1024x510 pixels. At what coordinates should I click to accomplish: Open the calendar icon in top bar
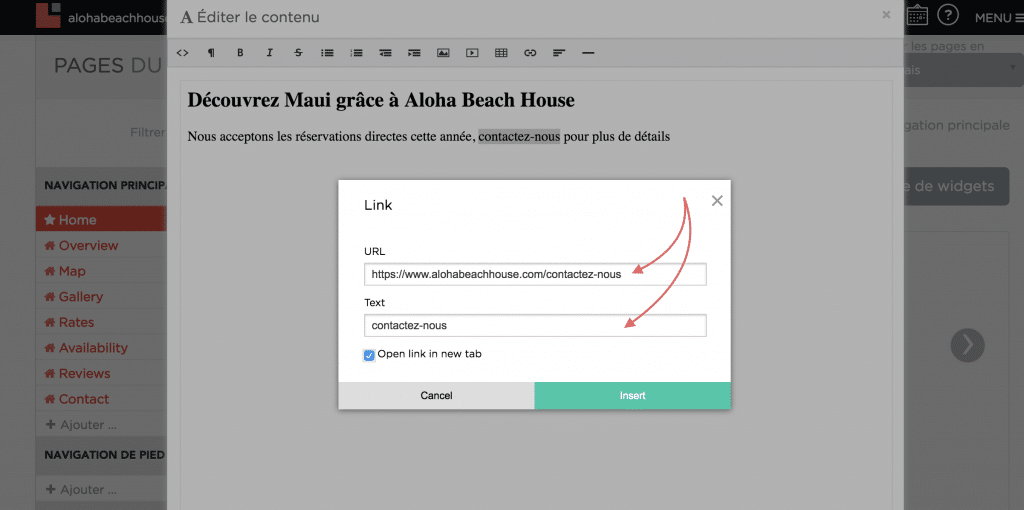click(x=917, y=16)
